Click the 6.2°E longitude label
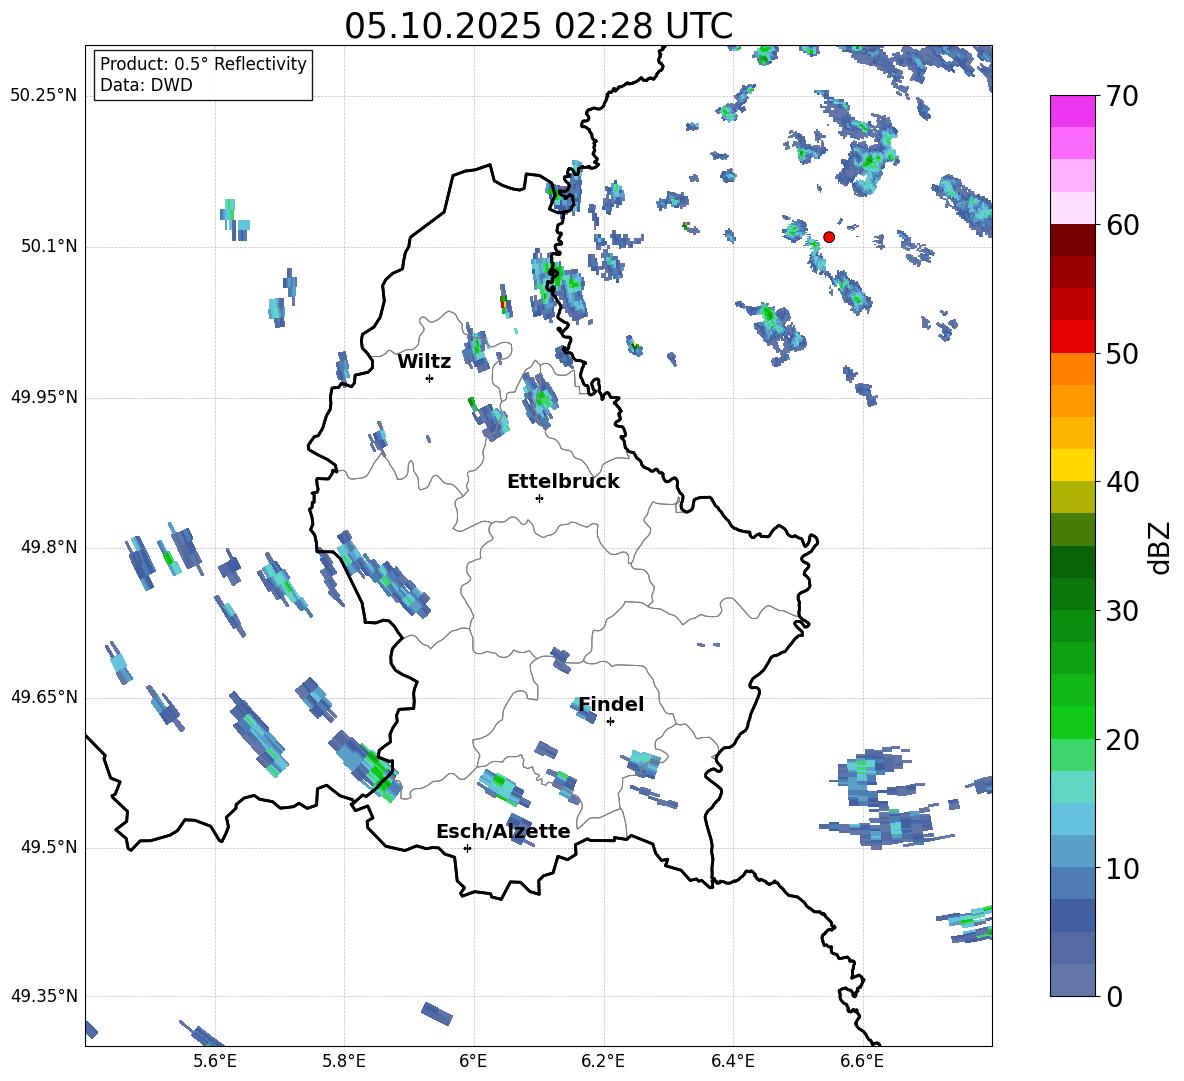Viewport: 1184px width, 1081px height. click(x=603, y=1061)
